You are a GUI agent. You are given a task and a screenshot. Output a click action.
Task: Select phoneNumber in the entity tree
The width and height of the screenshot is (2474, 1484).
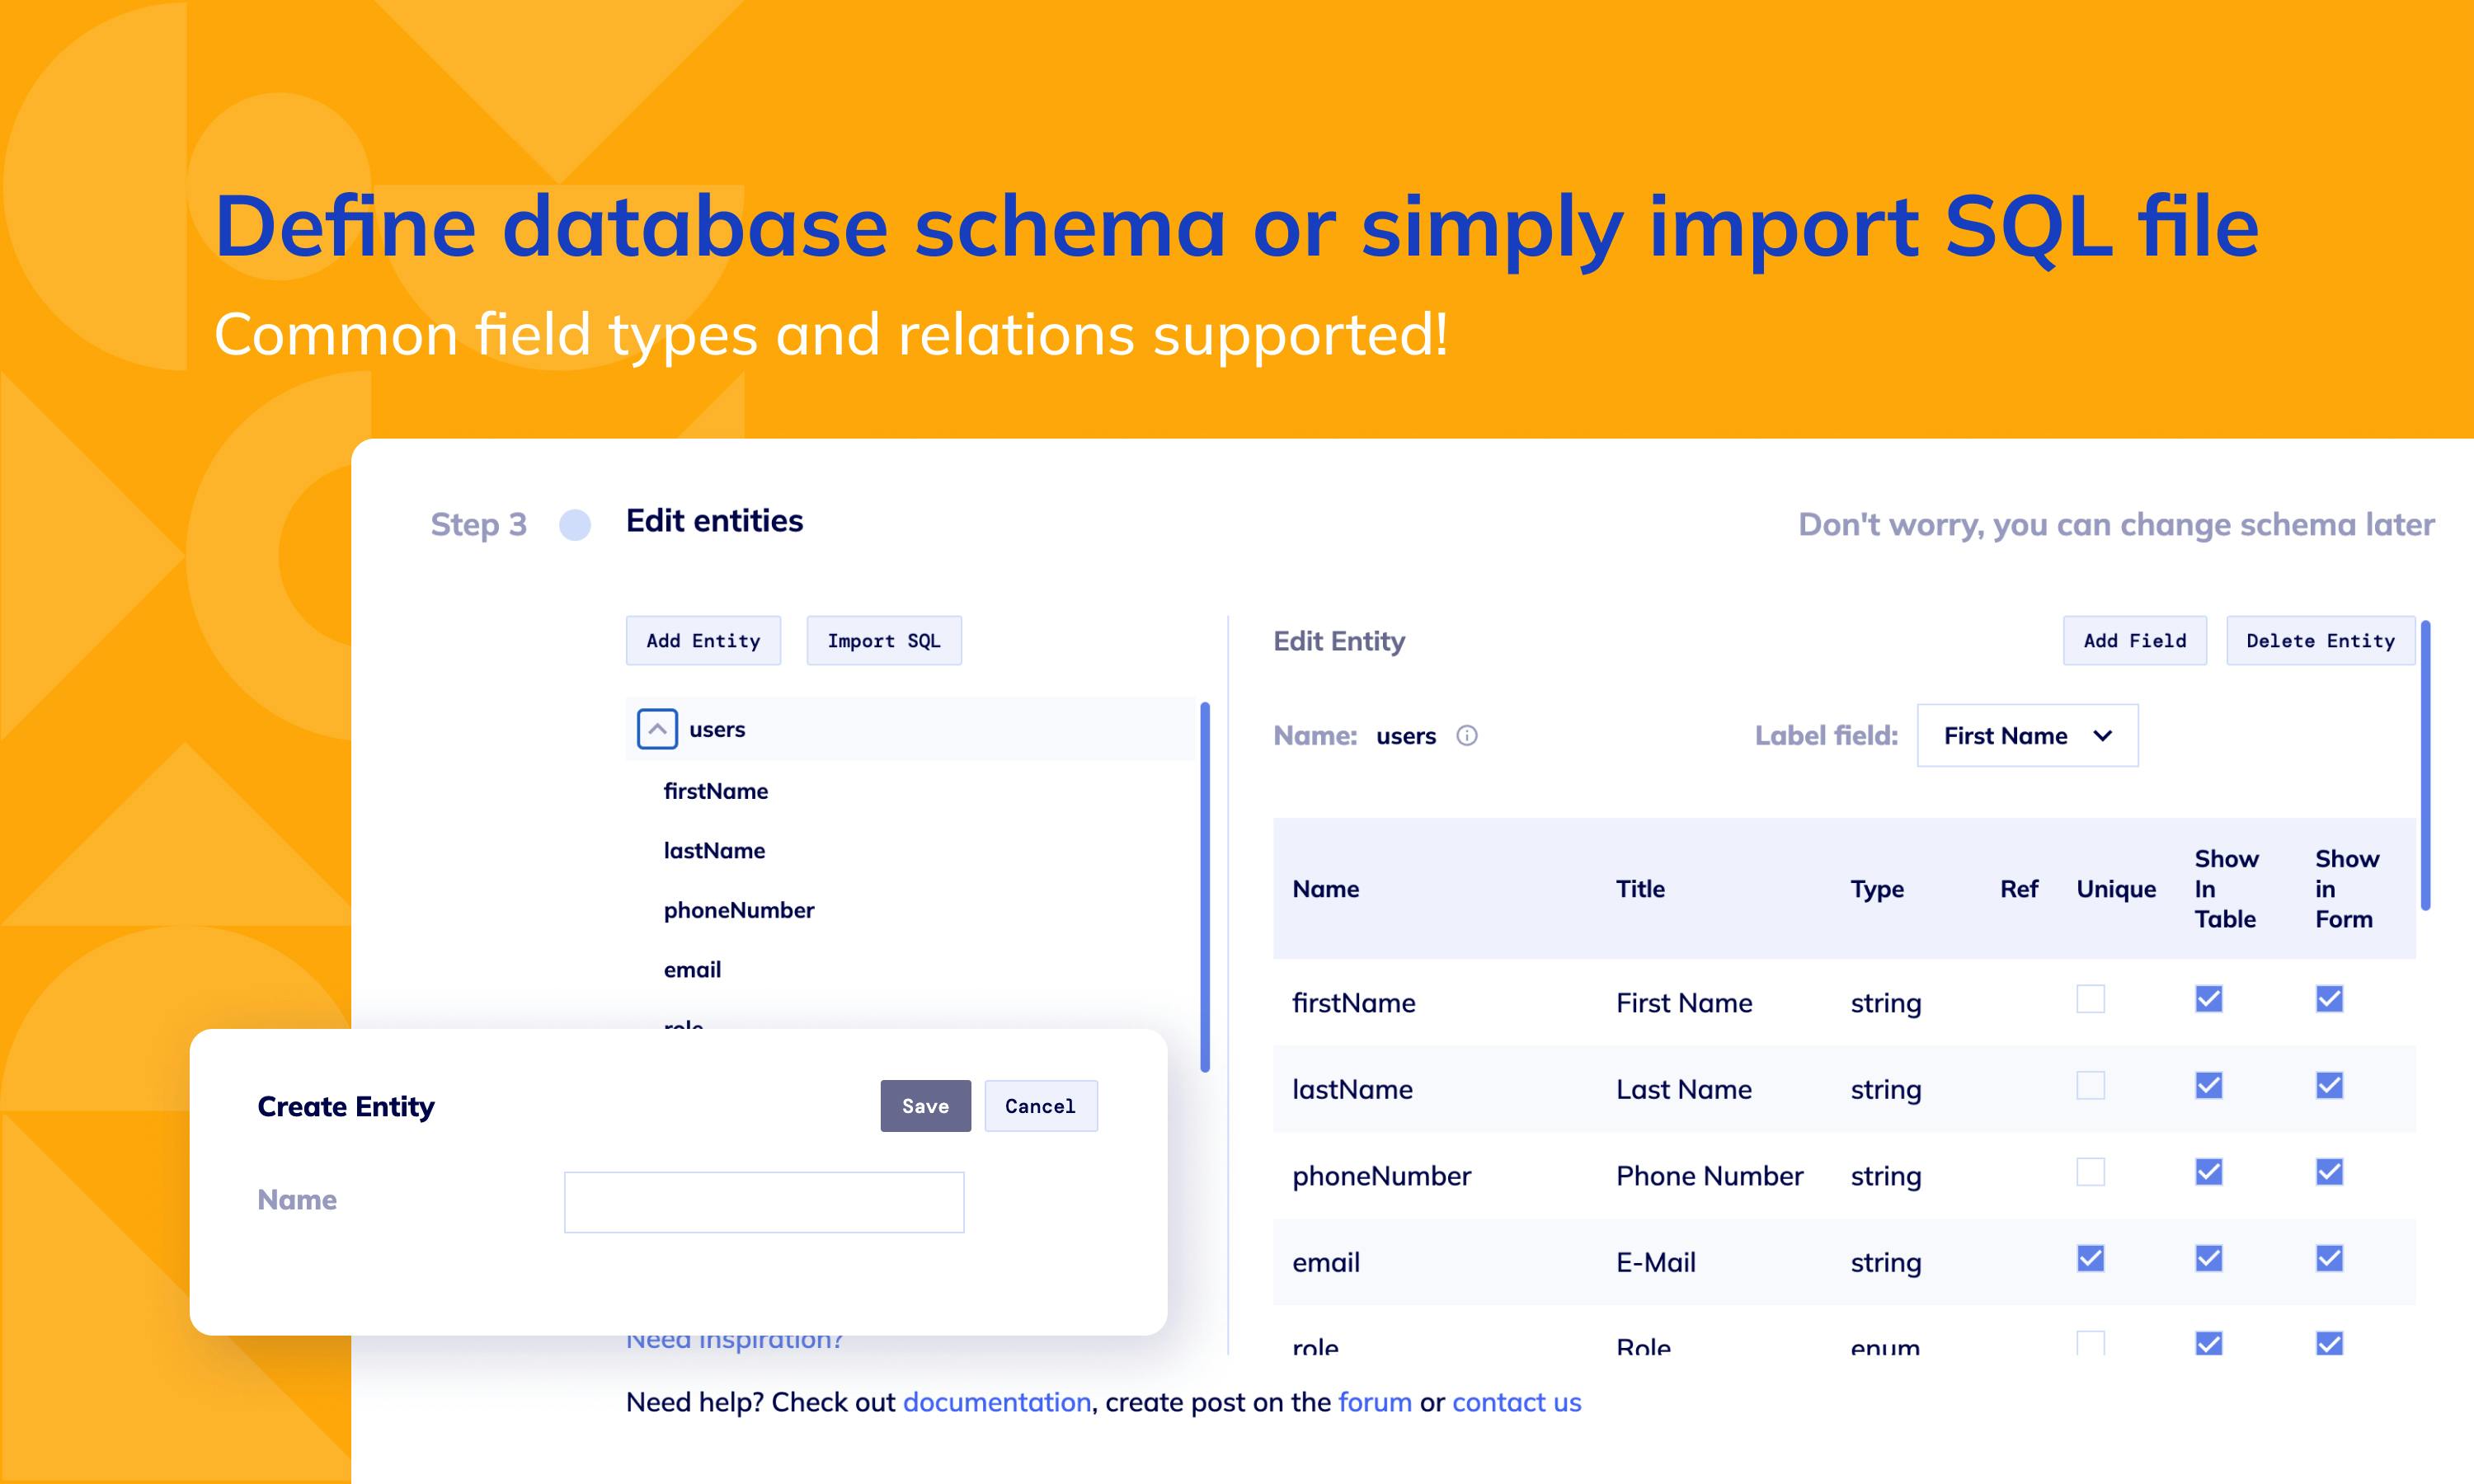pos(739,910)
